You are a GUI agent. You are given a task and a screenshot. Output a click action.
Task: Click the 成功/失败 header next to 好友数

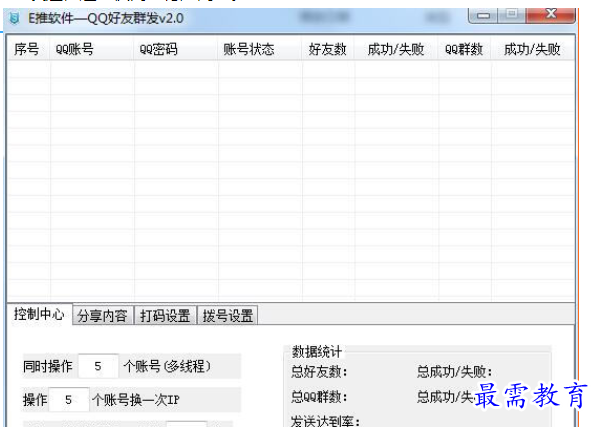point(396,49)
